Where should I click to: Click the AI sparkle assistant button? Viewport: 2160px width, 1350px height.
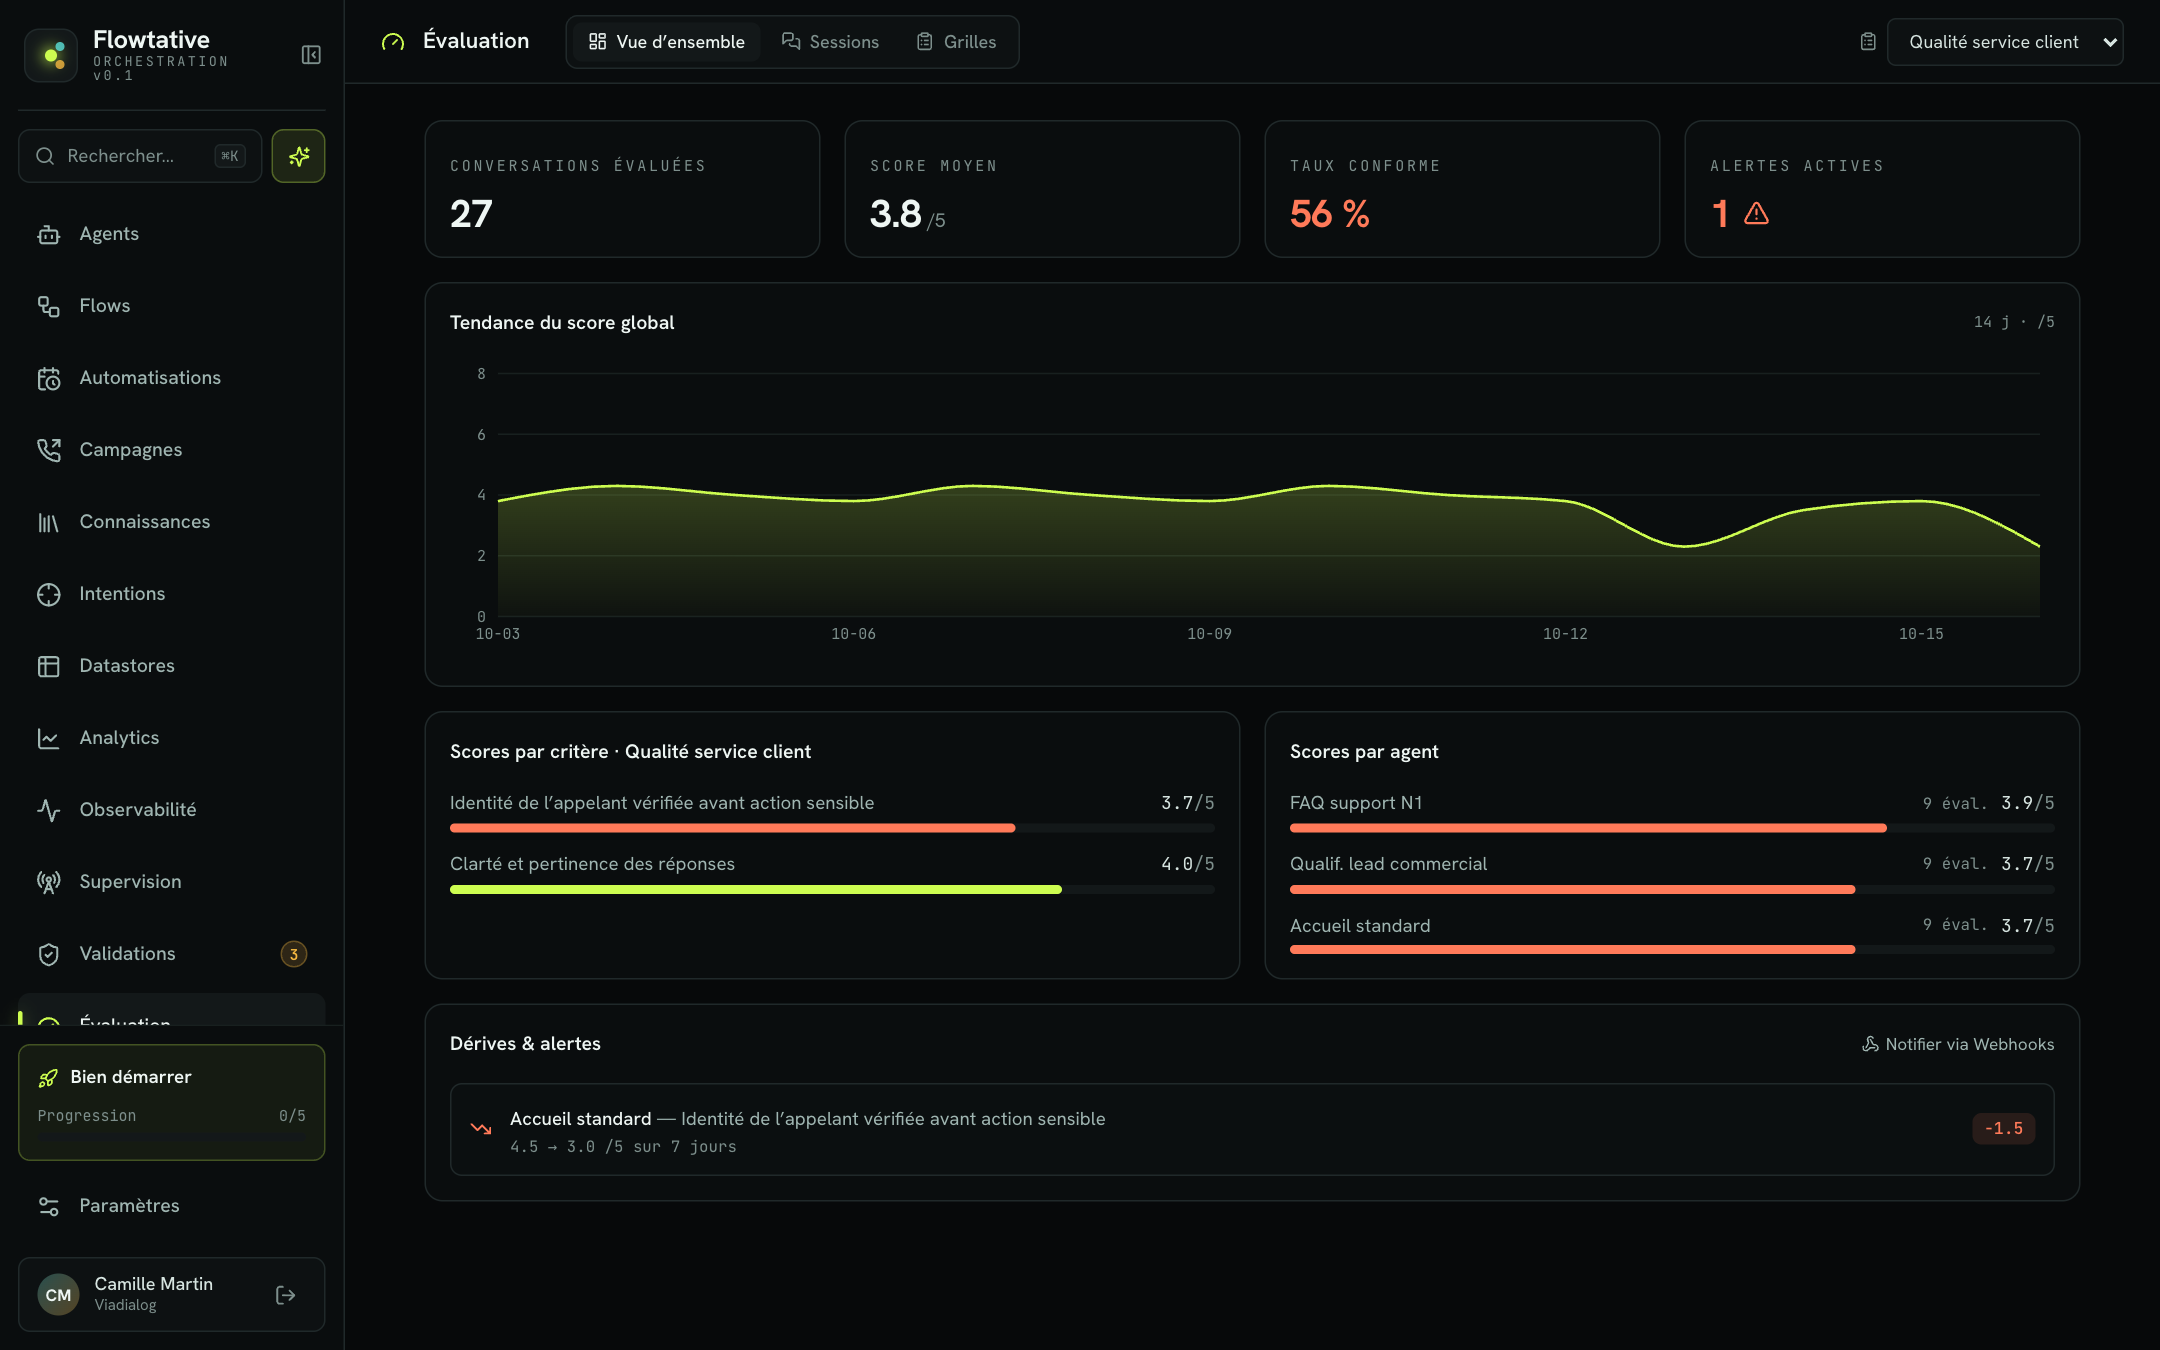click(298, 156)
